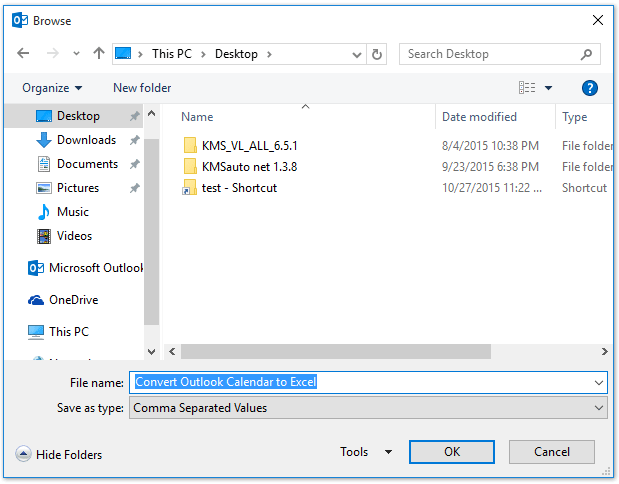Click the Hide Folders button

[x=58, y=454]
